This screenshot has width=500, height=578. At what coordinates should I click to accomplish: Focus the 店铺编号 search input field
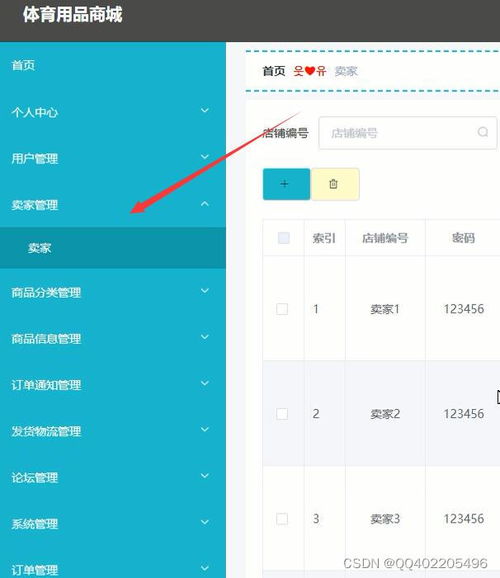(x=408, y=133)
